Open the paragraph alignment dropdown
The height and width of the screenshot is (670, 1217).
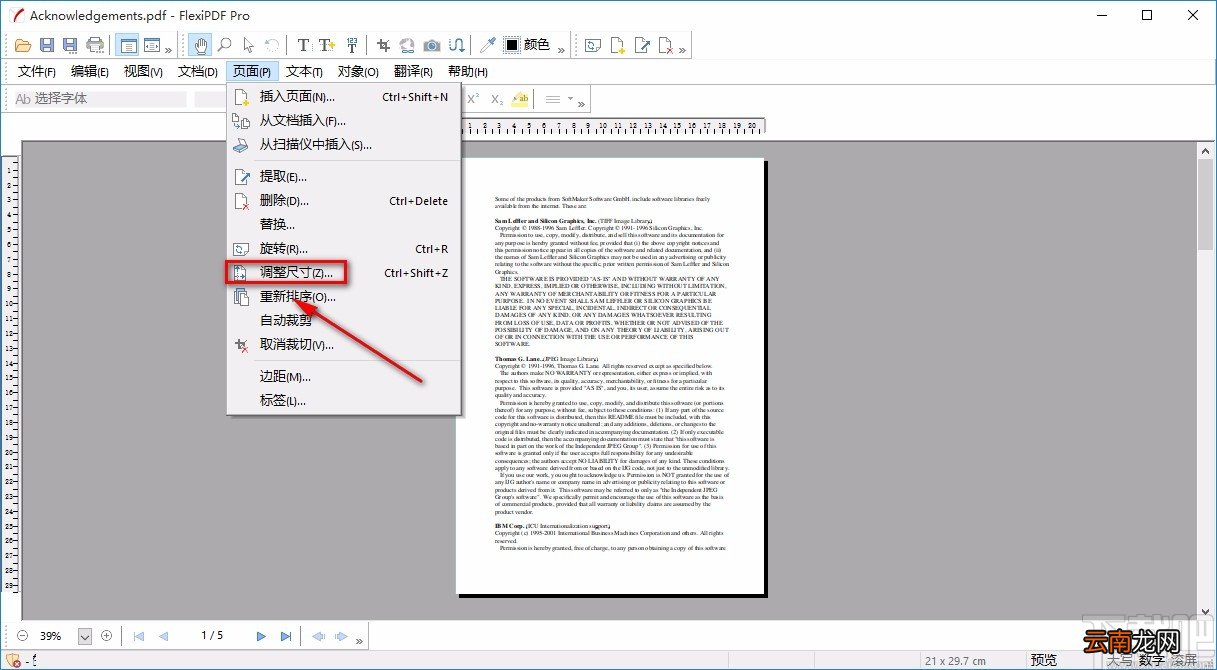point(559,99)
